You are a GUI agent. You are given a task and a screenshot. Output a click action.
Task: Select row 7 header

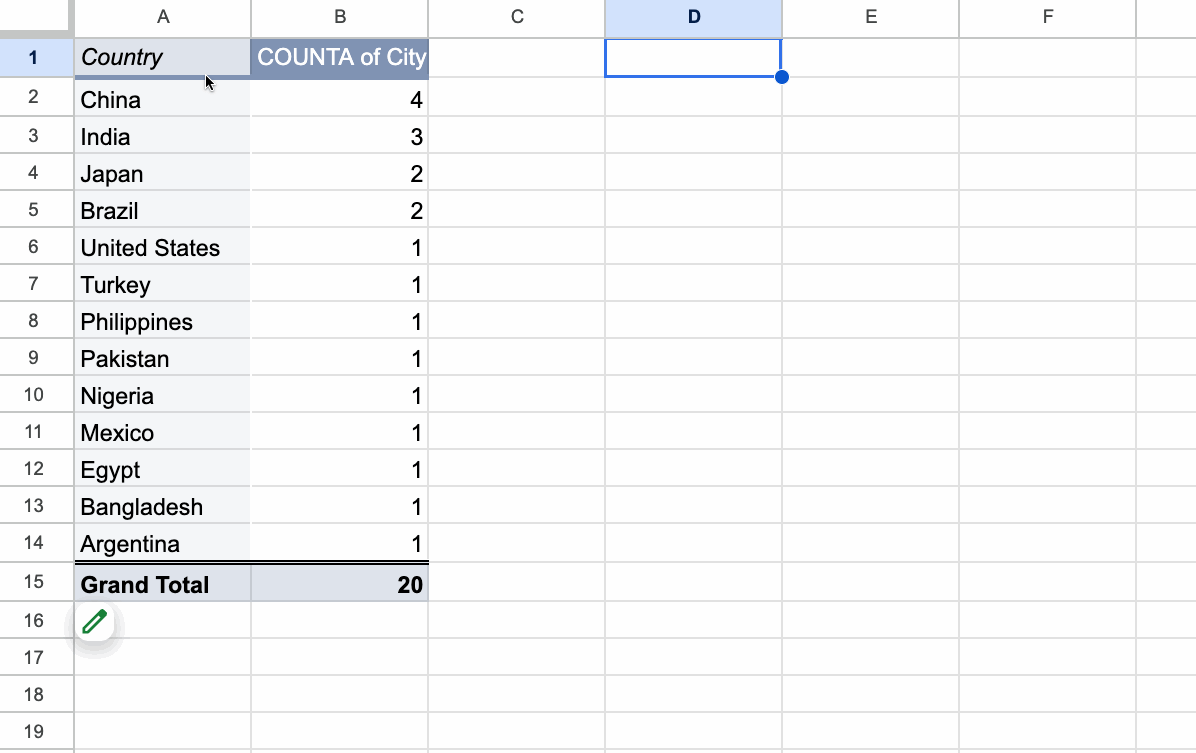point(34,284)
